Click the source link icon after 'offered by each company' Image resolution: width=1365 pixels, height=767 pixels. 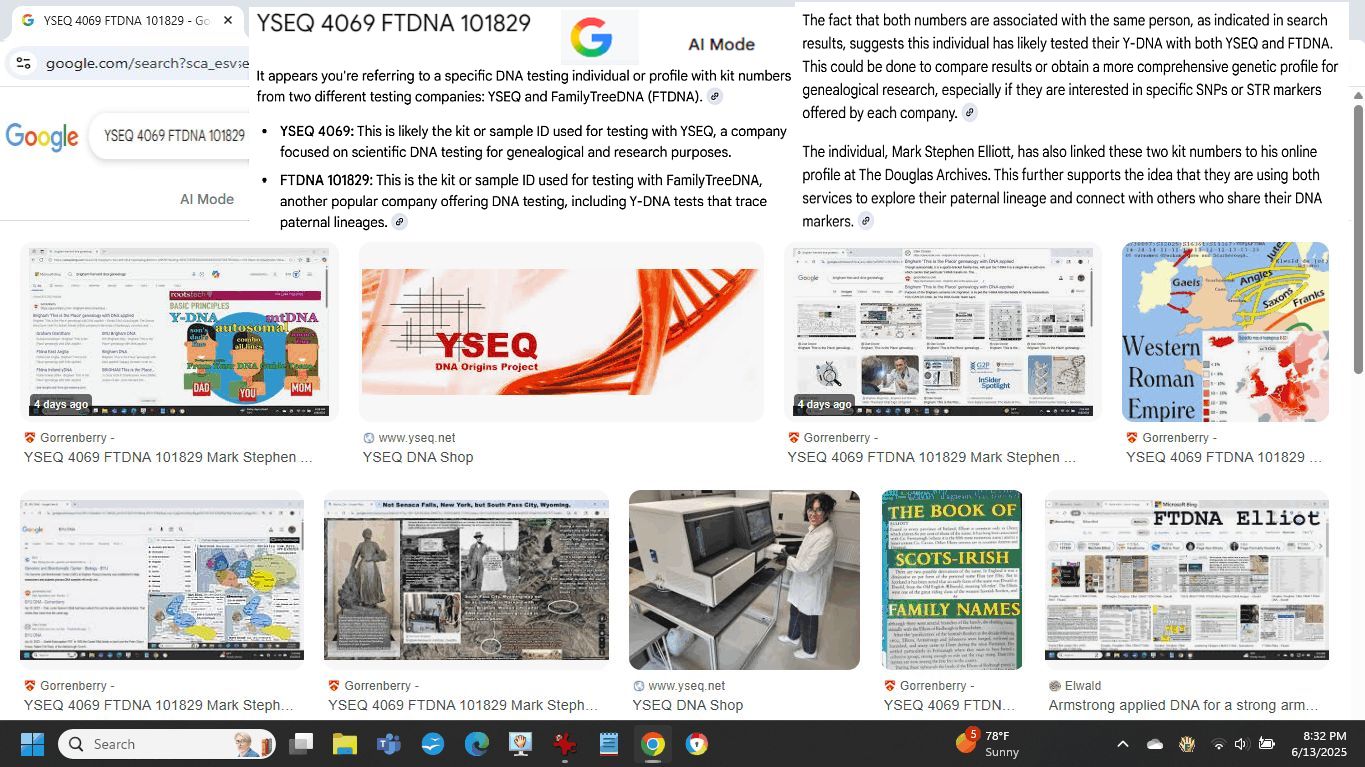[x=969, y=113]
